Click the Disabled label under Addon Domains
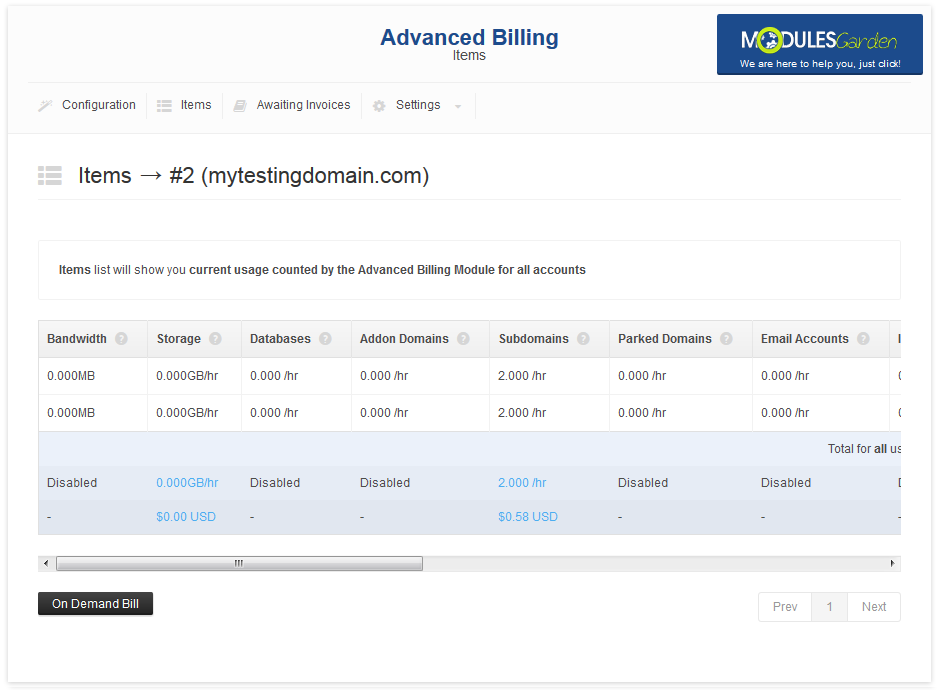 point(385,483)
